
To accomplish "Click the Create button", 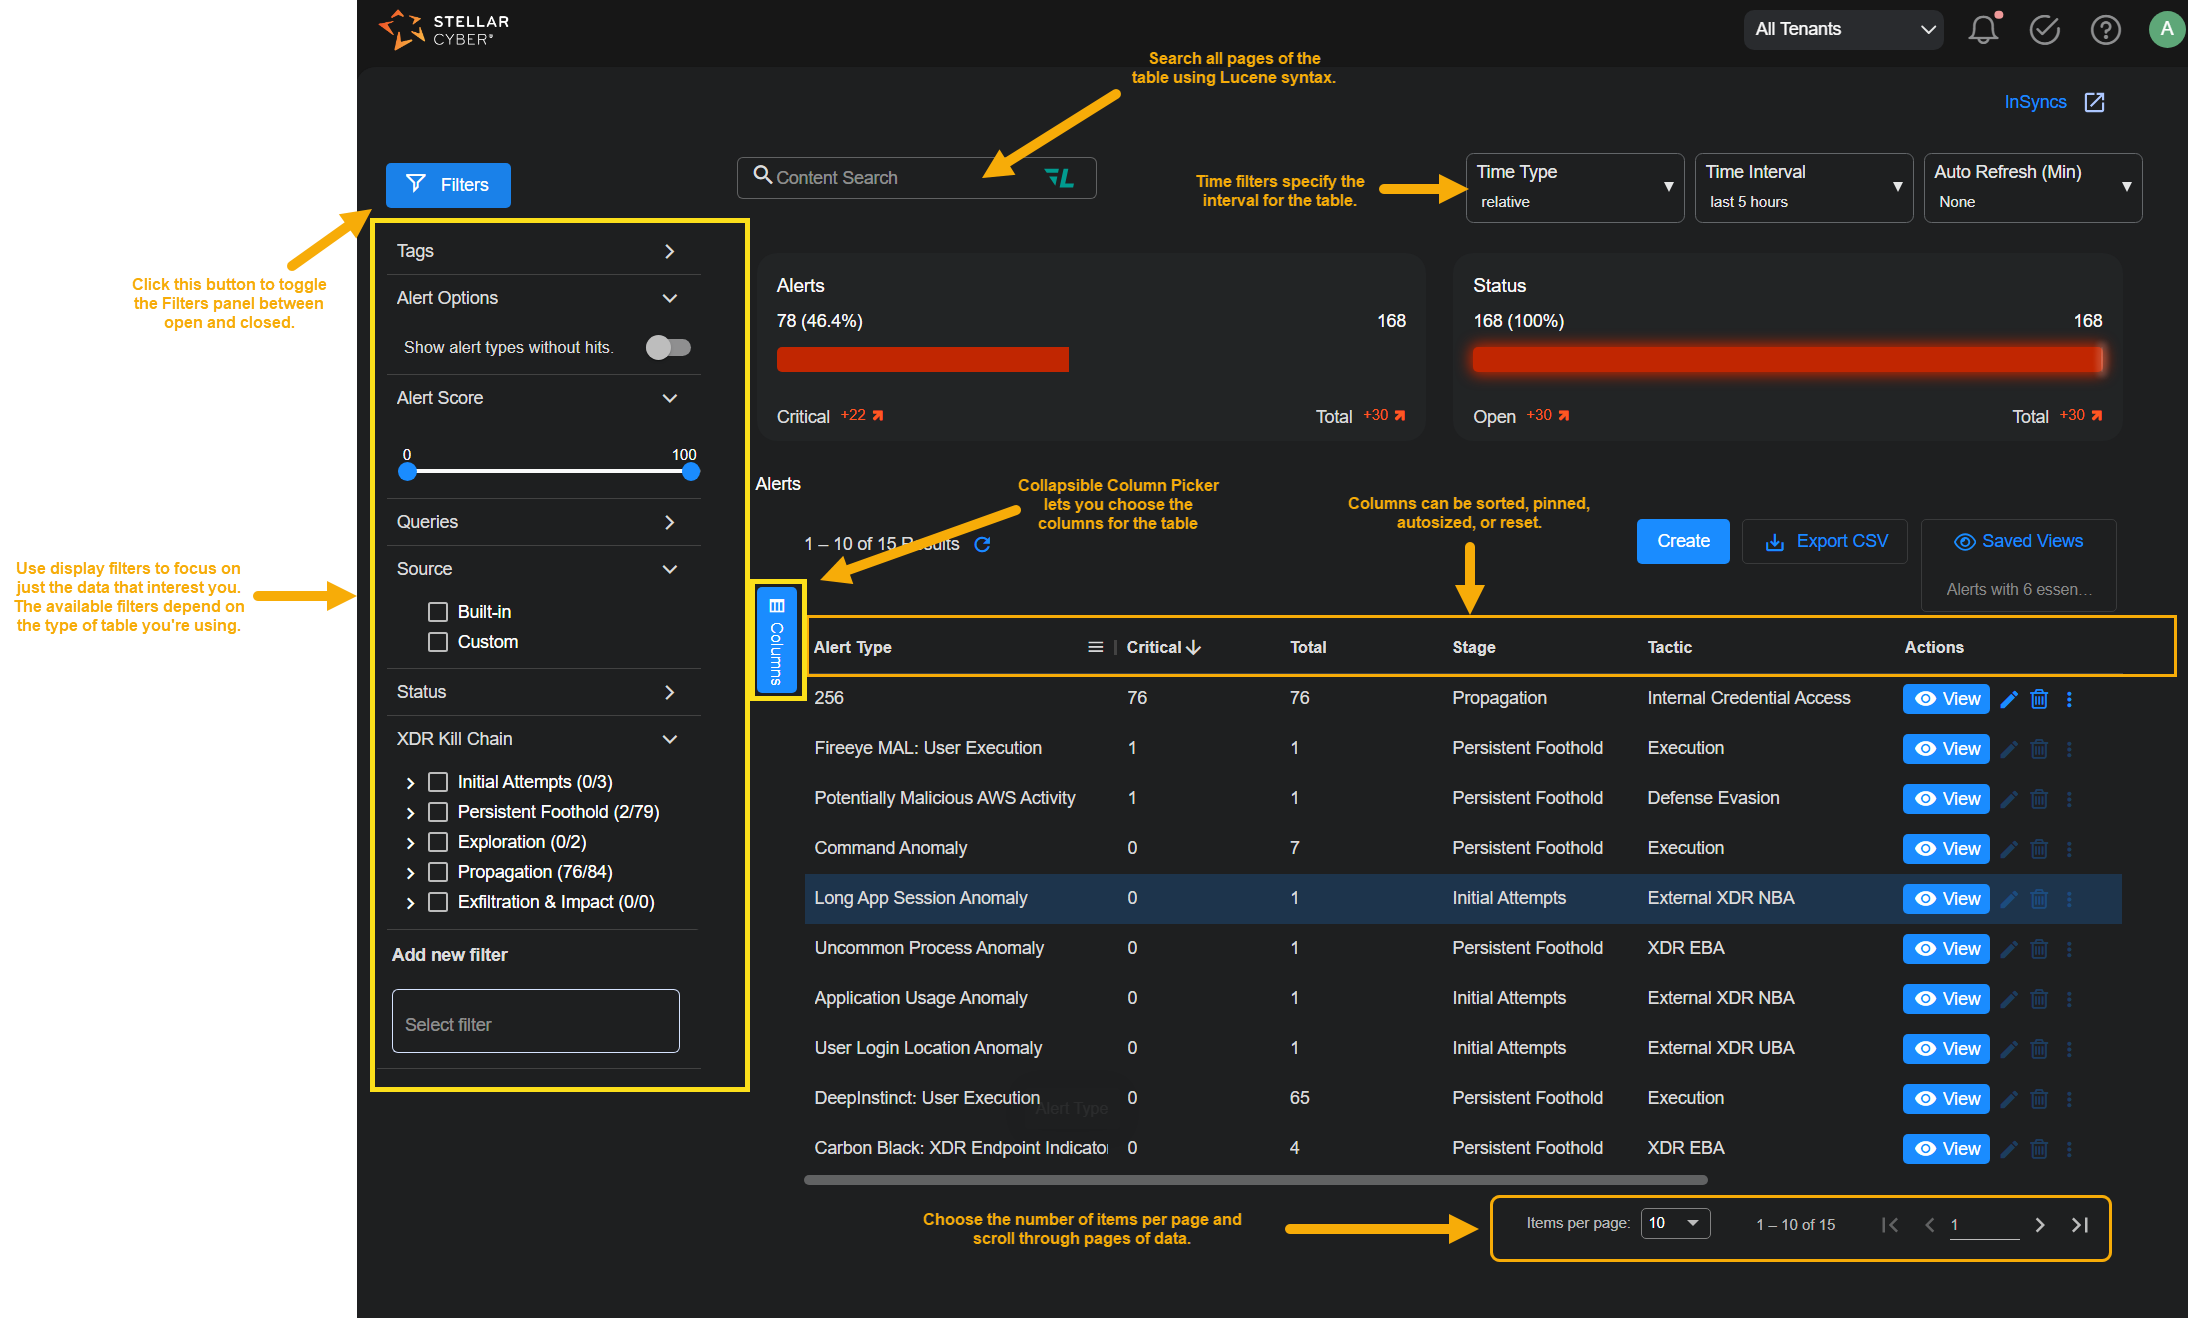I will [1682, 541].
